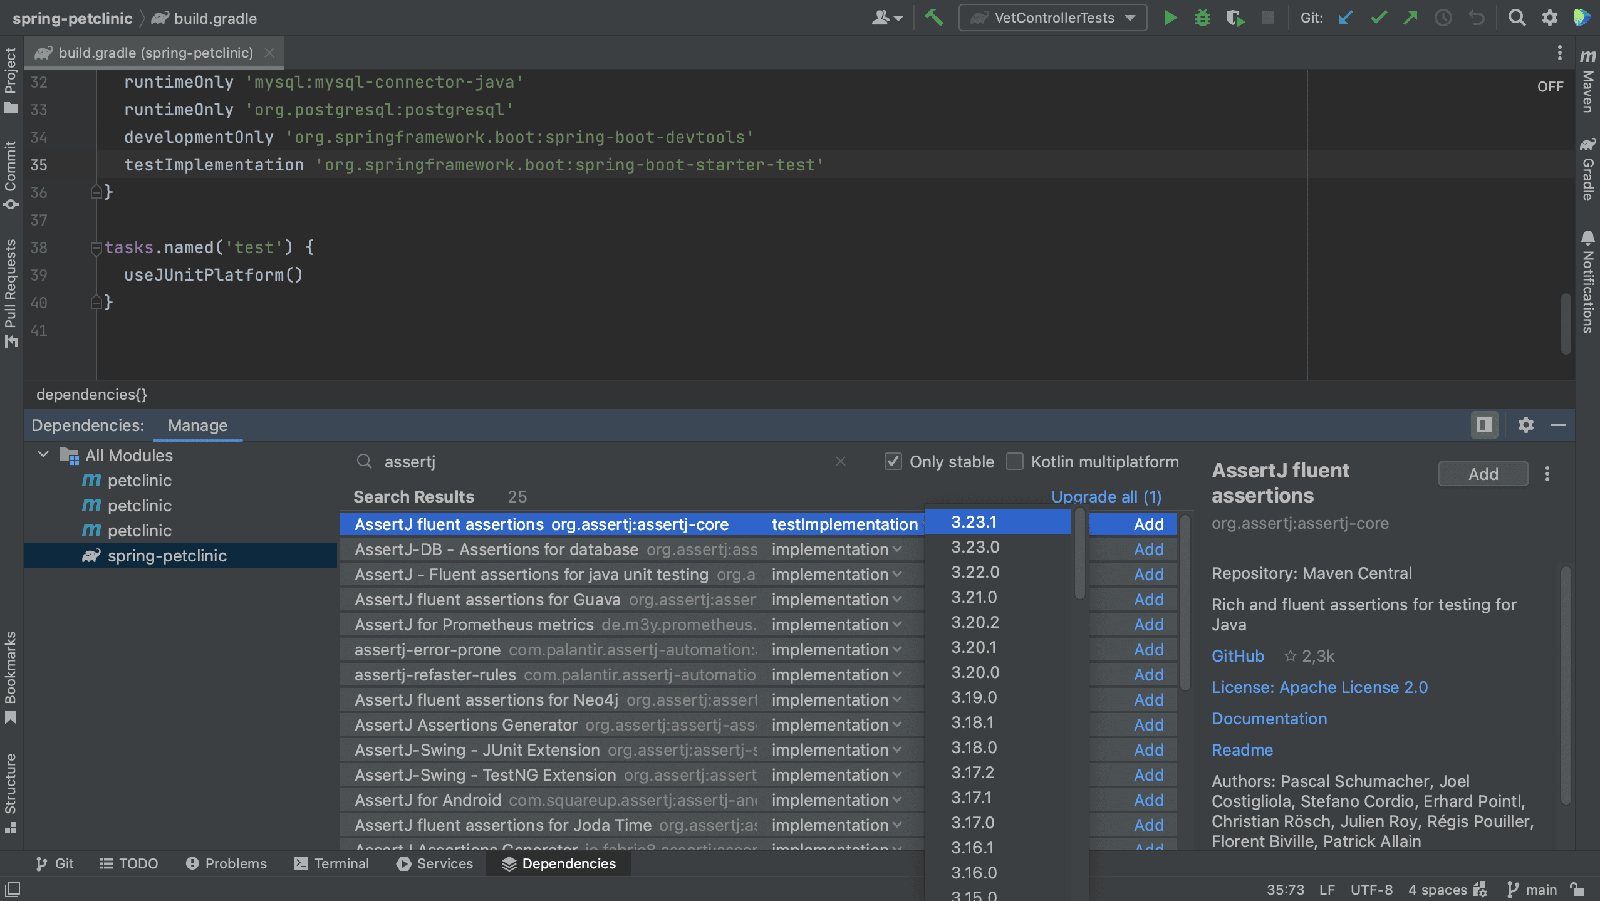Screen dimensions: 1600x901
Task: Click into the assertj search field
Action: pos(600,461)
